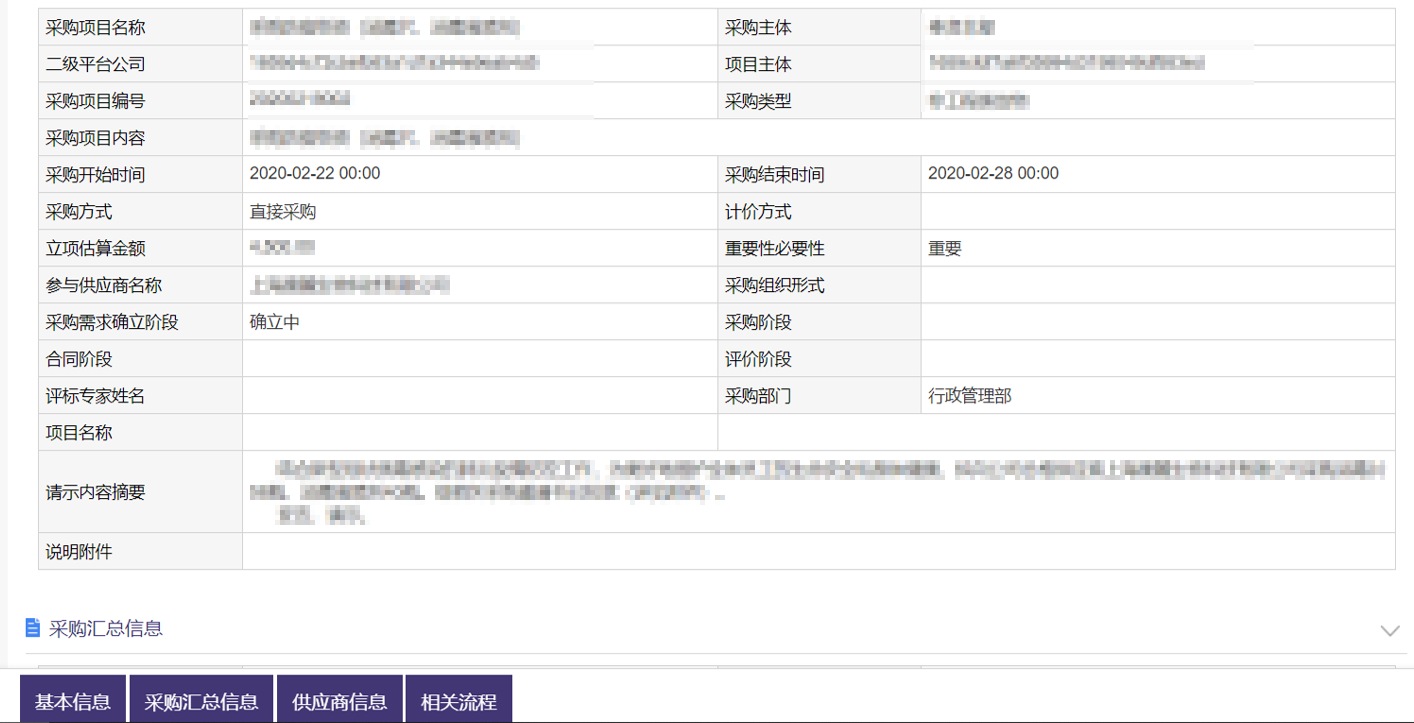Open the 相关流程 tab
The width and height of the screenshot is (1414, 723).
coord(459,699)
